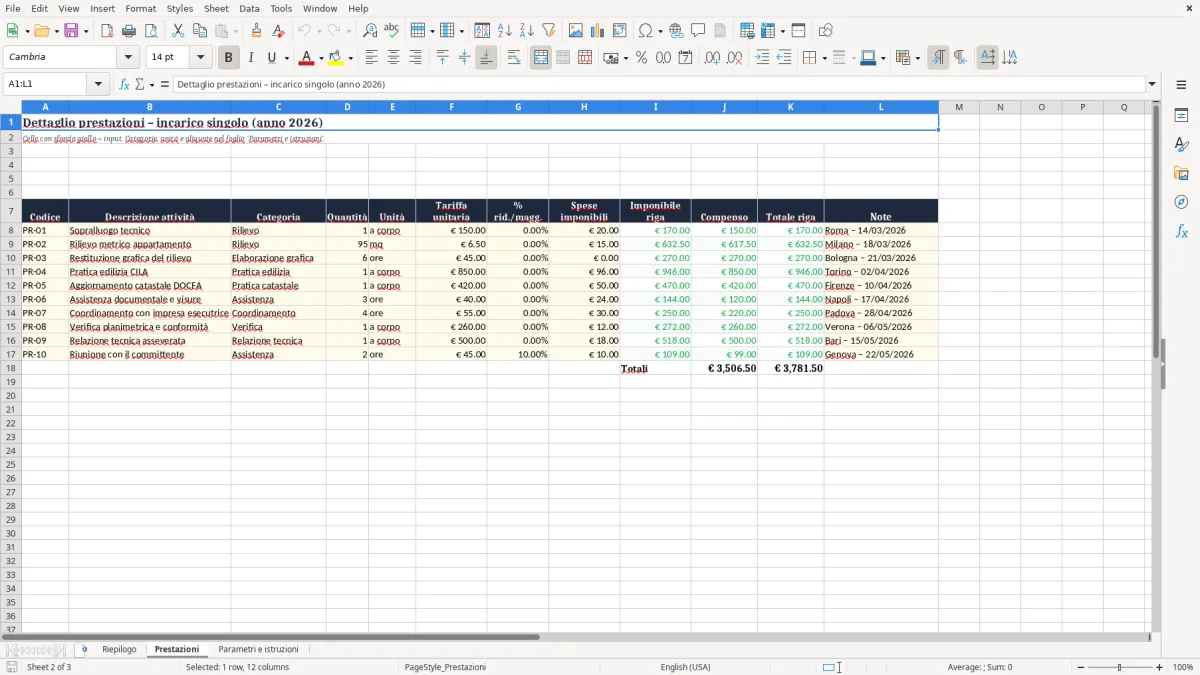Open the borders dropdown arrow
1200x675 pixels.
pos(824,58)
